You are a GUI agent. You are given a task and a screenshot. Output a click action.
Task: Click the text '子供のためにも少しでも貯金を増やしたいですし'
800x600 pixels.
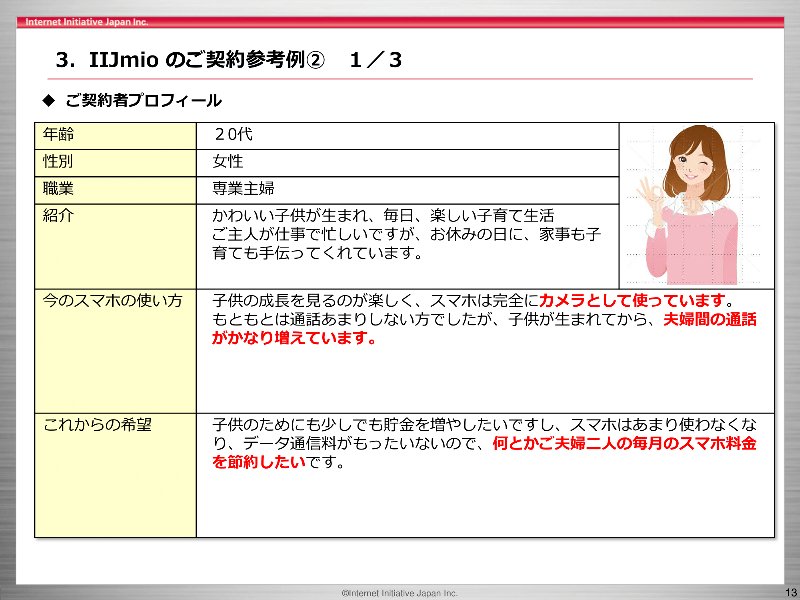click(382, 424)
